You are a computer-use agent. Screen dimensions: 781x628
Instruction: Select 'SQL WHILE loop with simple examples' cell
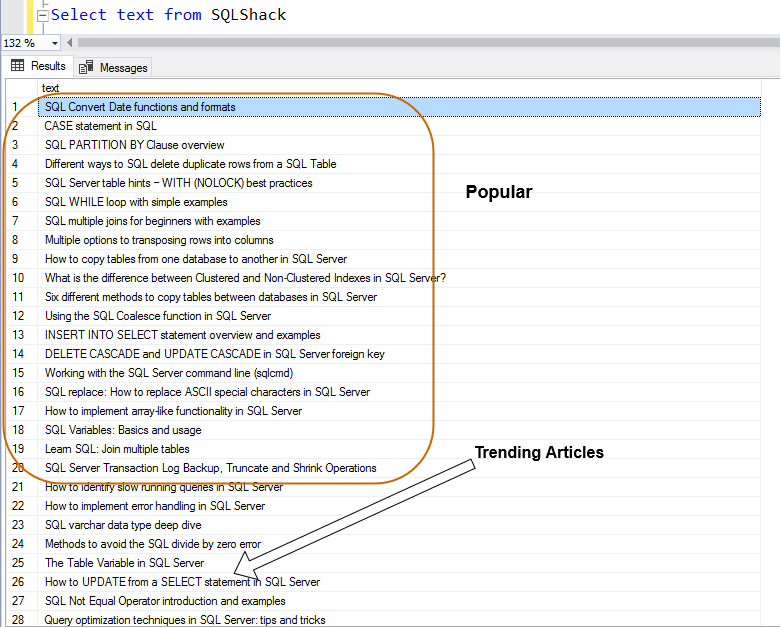pyautogui.click(x=136, y=202)
